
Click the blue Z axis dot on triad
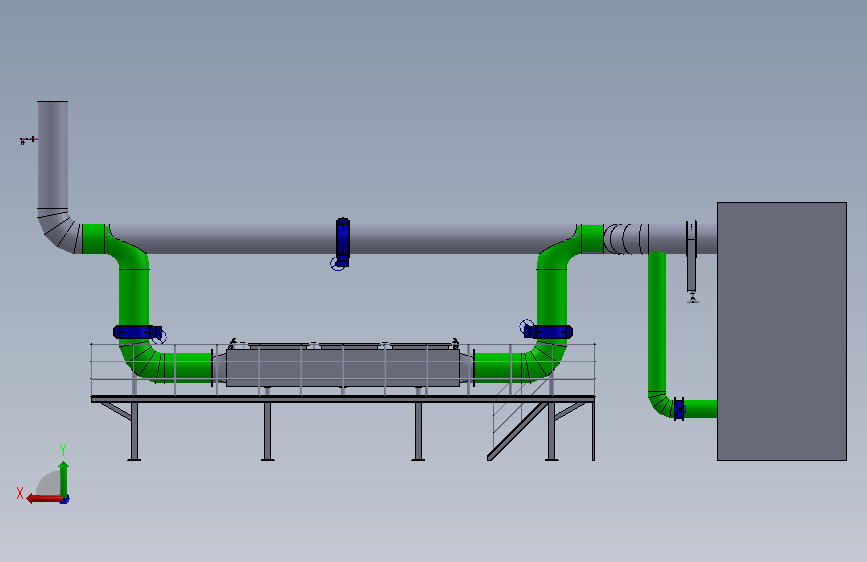65,500
